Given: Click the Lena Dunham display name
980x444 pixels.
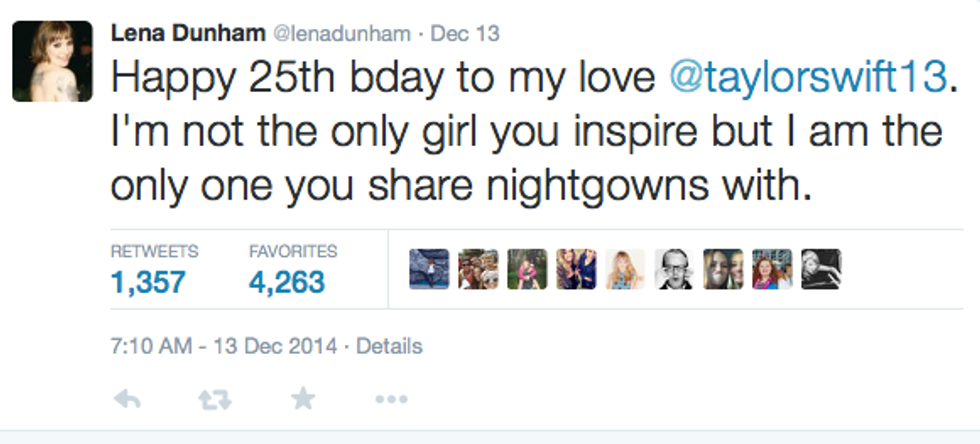Looking at the screenshot, I should click(187, 34).
